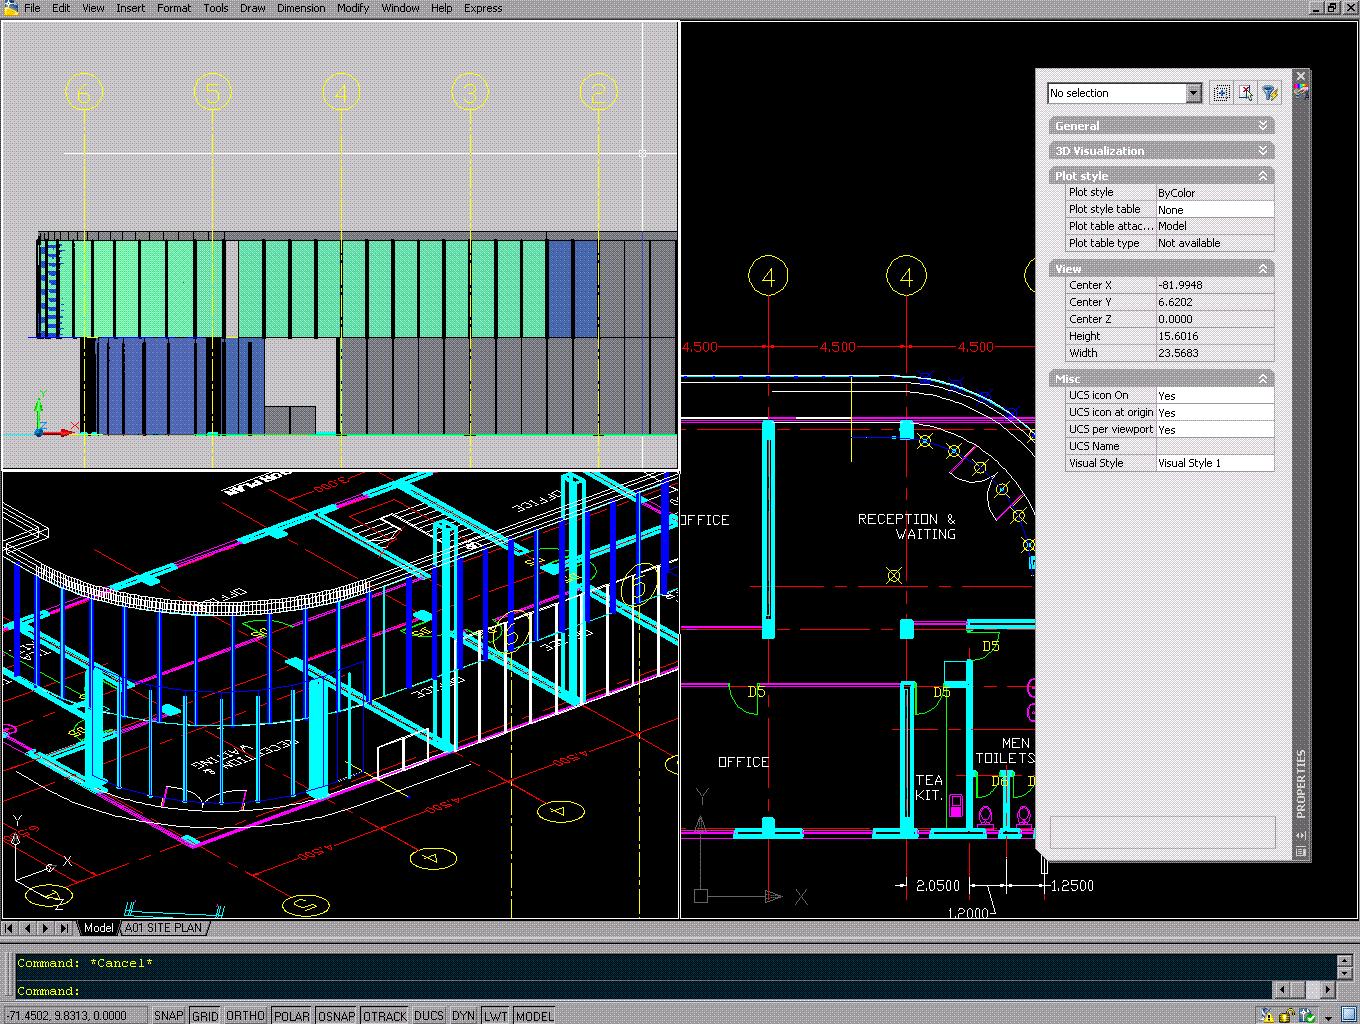
Task: Open the View menu
Action: [93, 8]
